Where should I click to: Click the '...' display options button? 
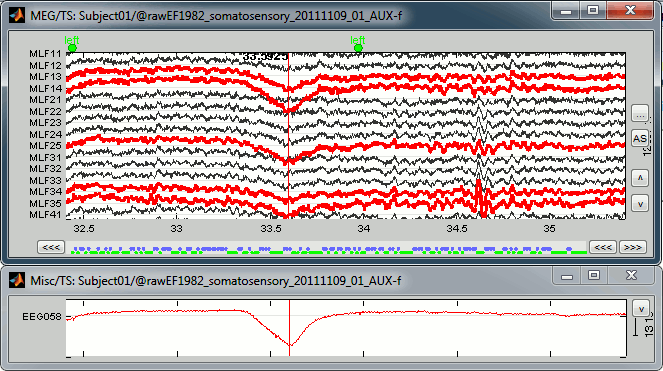[x=640, y=113]
